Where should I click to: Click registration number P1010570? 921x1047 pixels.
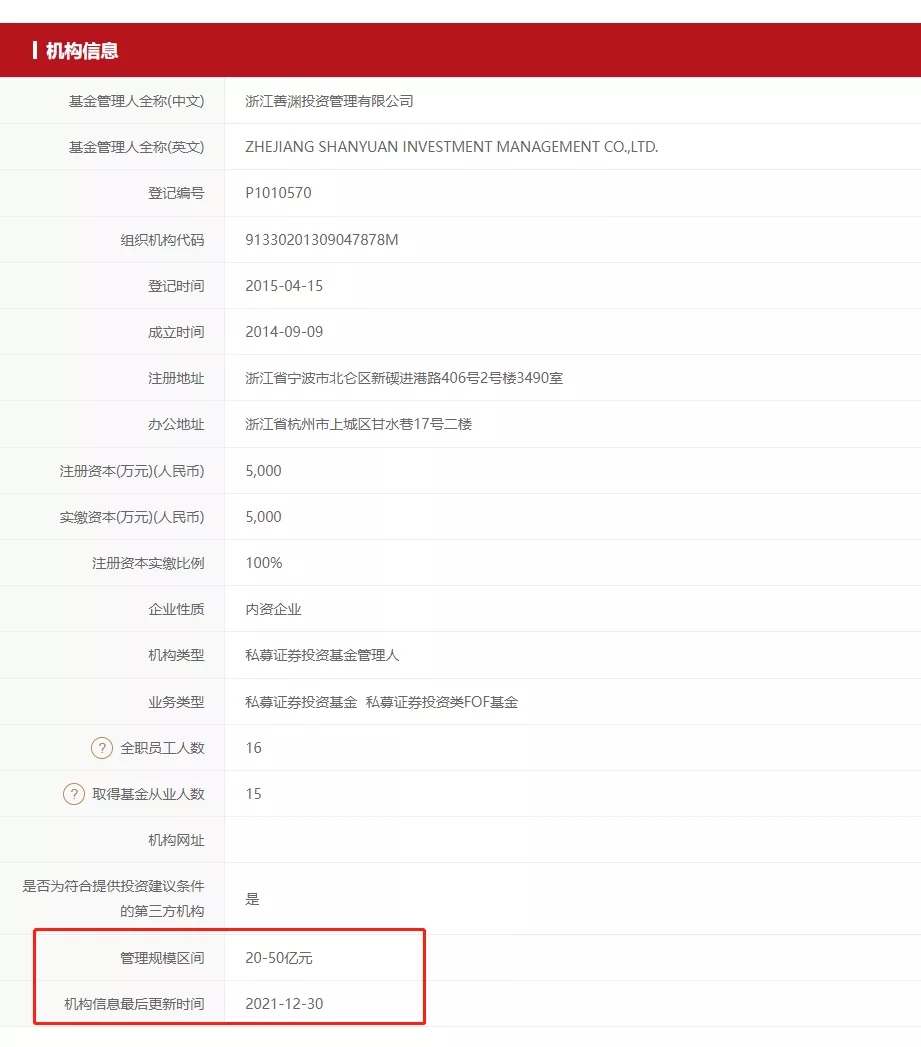[279, 193]
